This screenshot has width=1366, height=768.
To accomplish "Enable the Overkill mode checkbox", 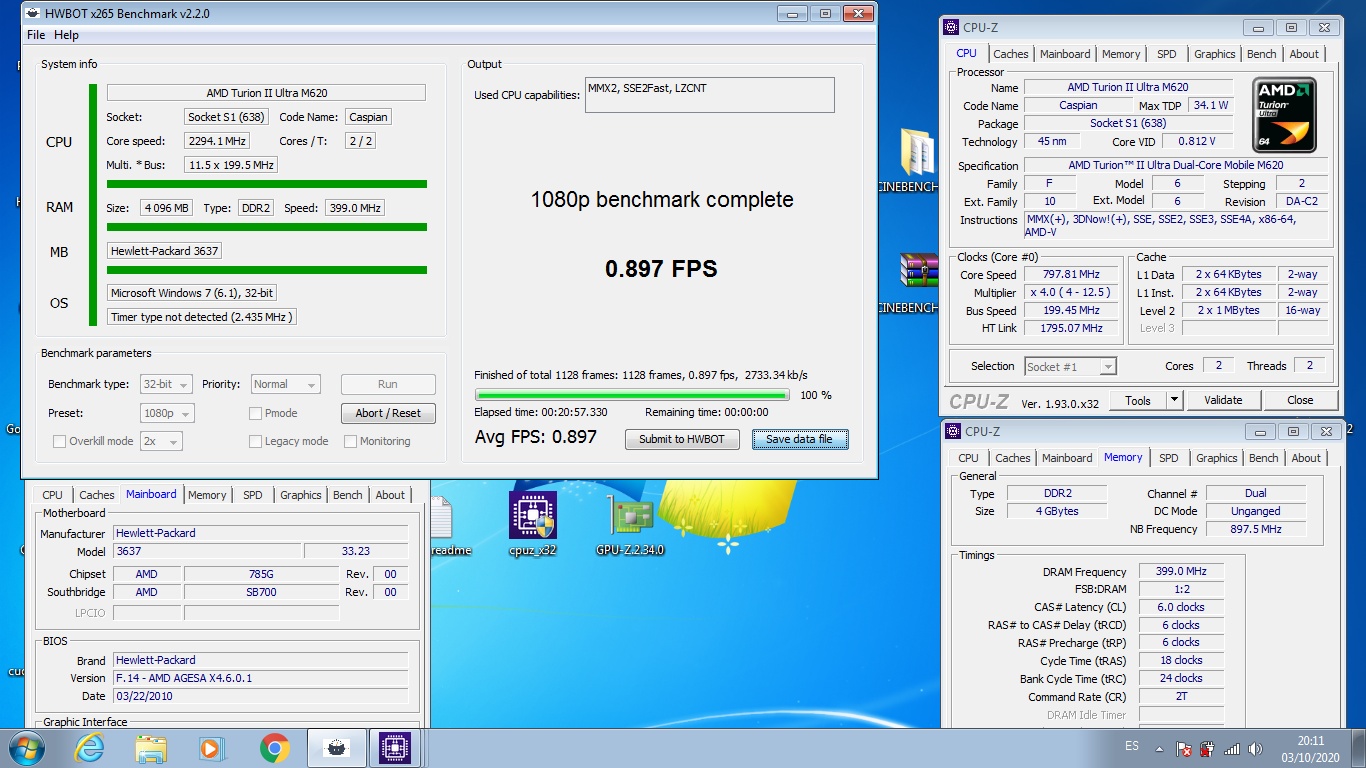I will (x=60, y=441).
